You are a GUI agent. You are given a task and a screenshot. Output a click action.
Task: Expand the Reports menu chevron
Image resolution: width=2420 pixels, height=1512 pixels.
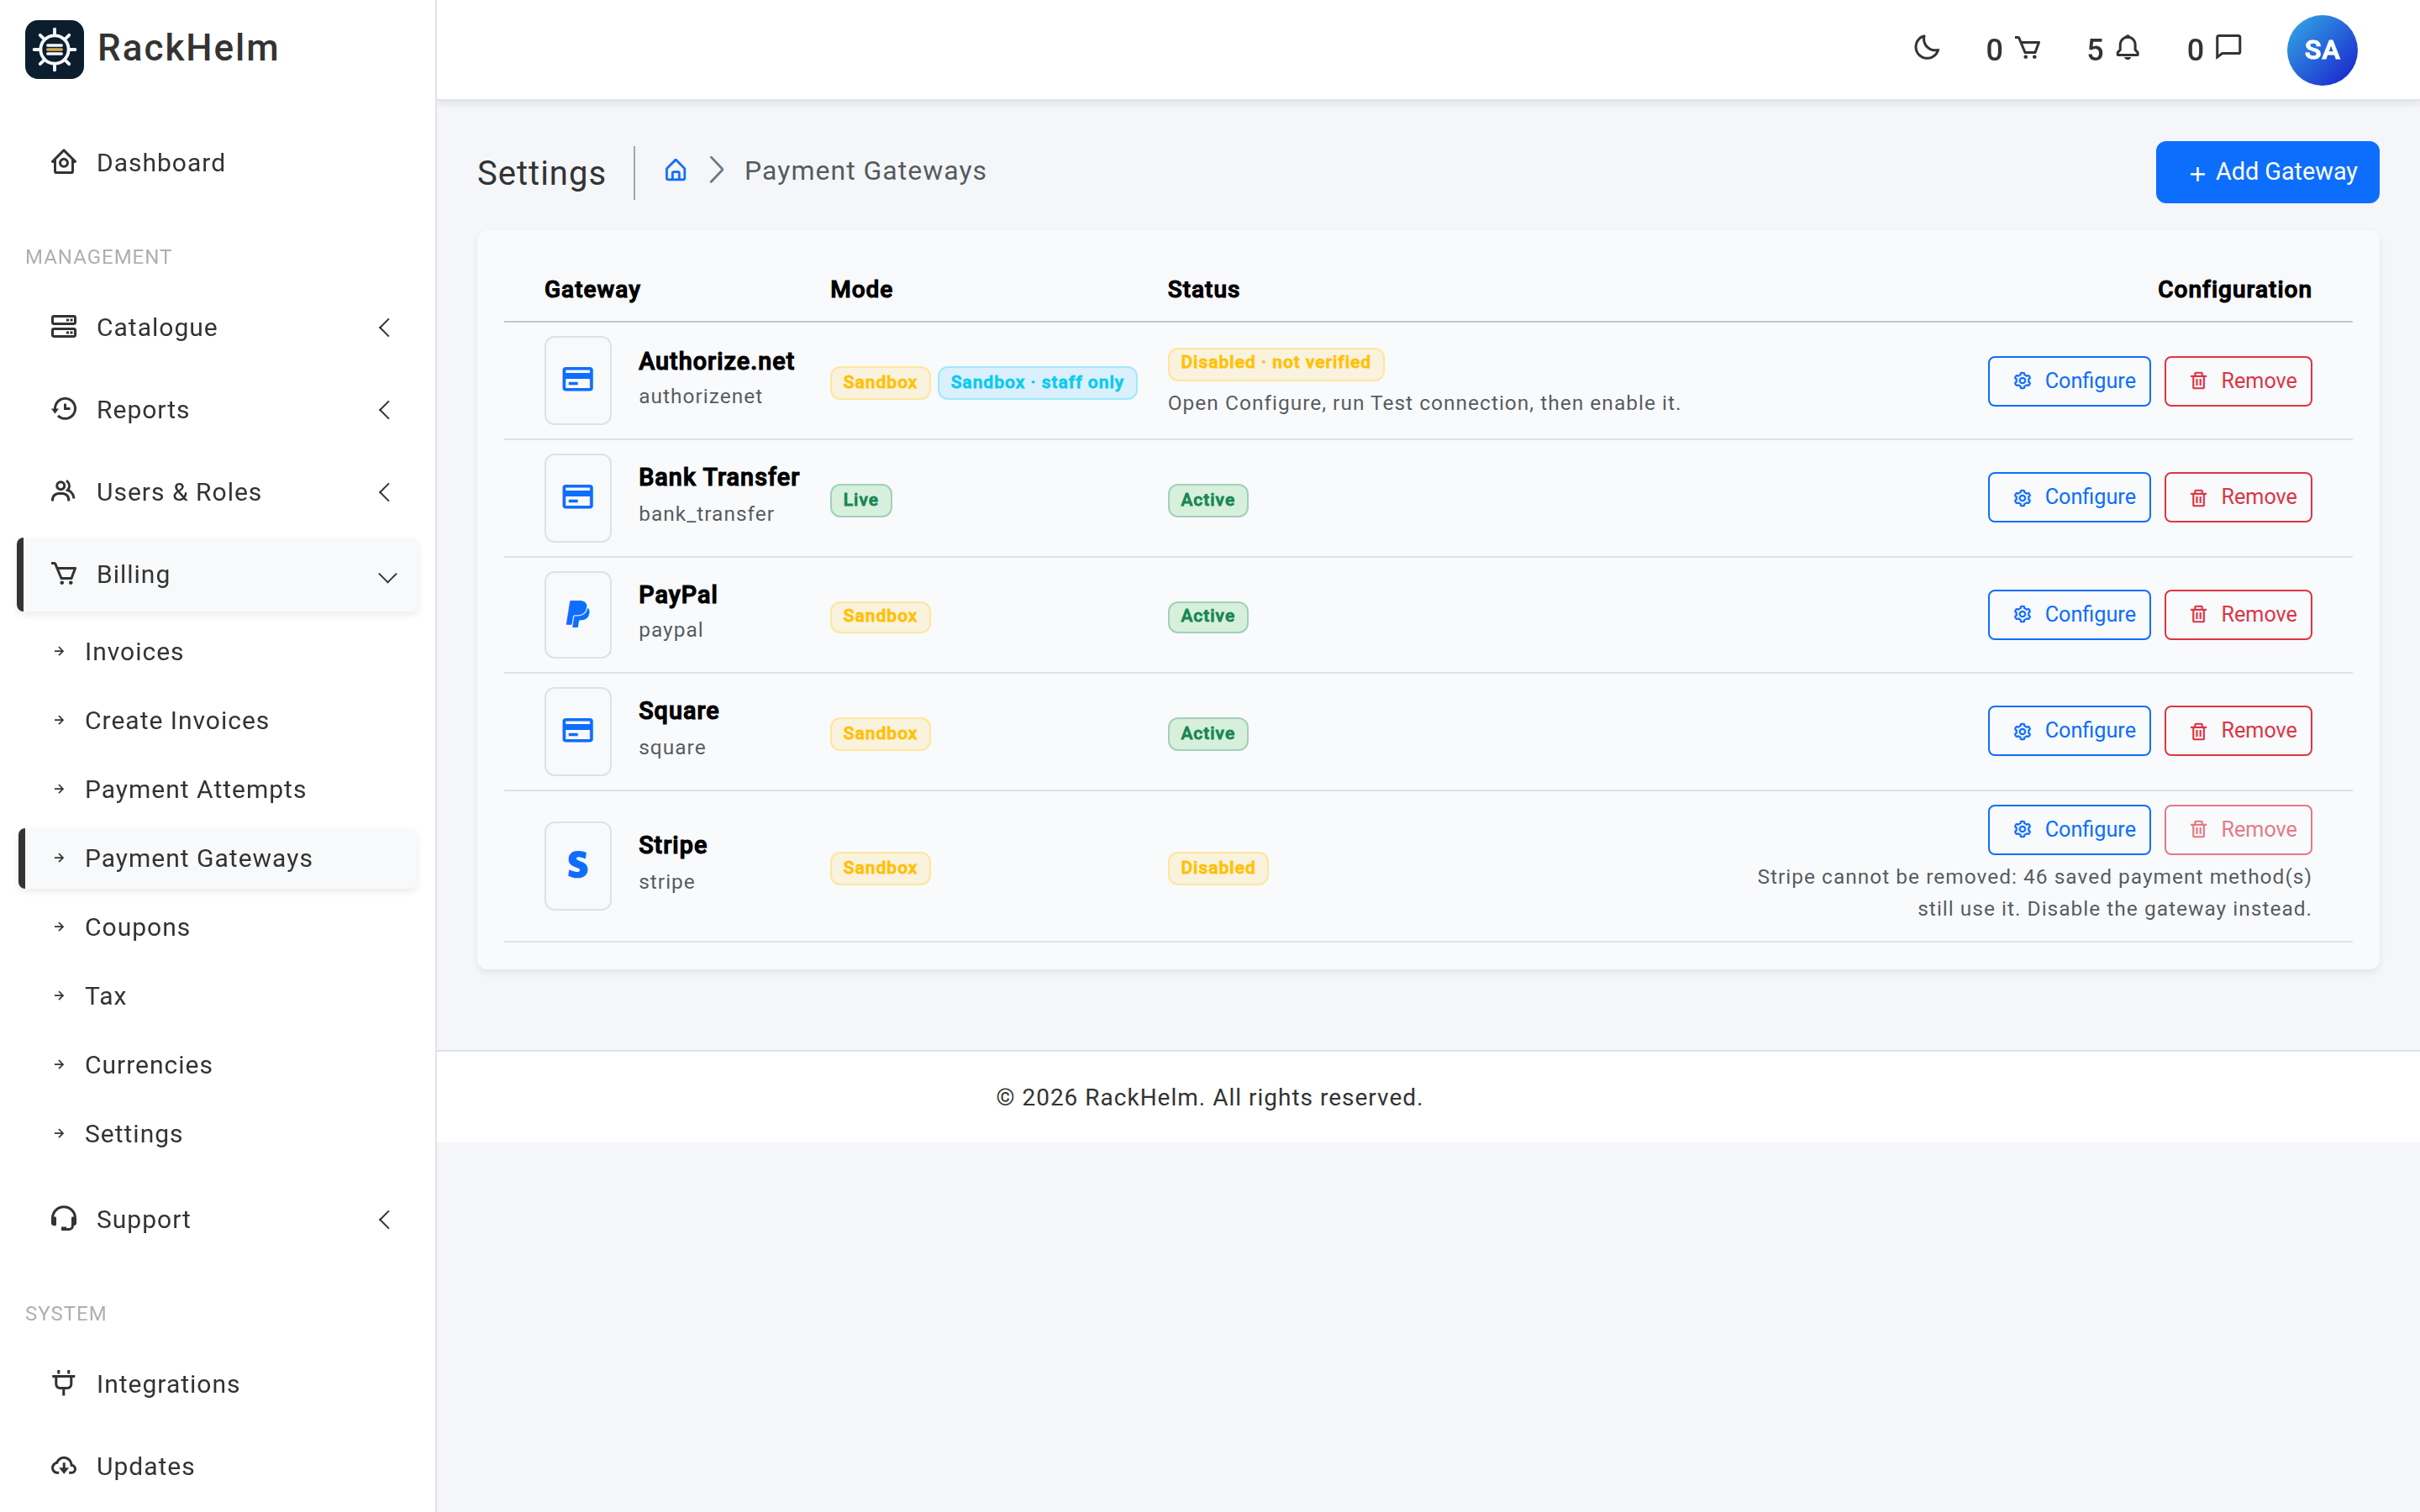point(385,410)
